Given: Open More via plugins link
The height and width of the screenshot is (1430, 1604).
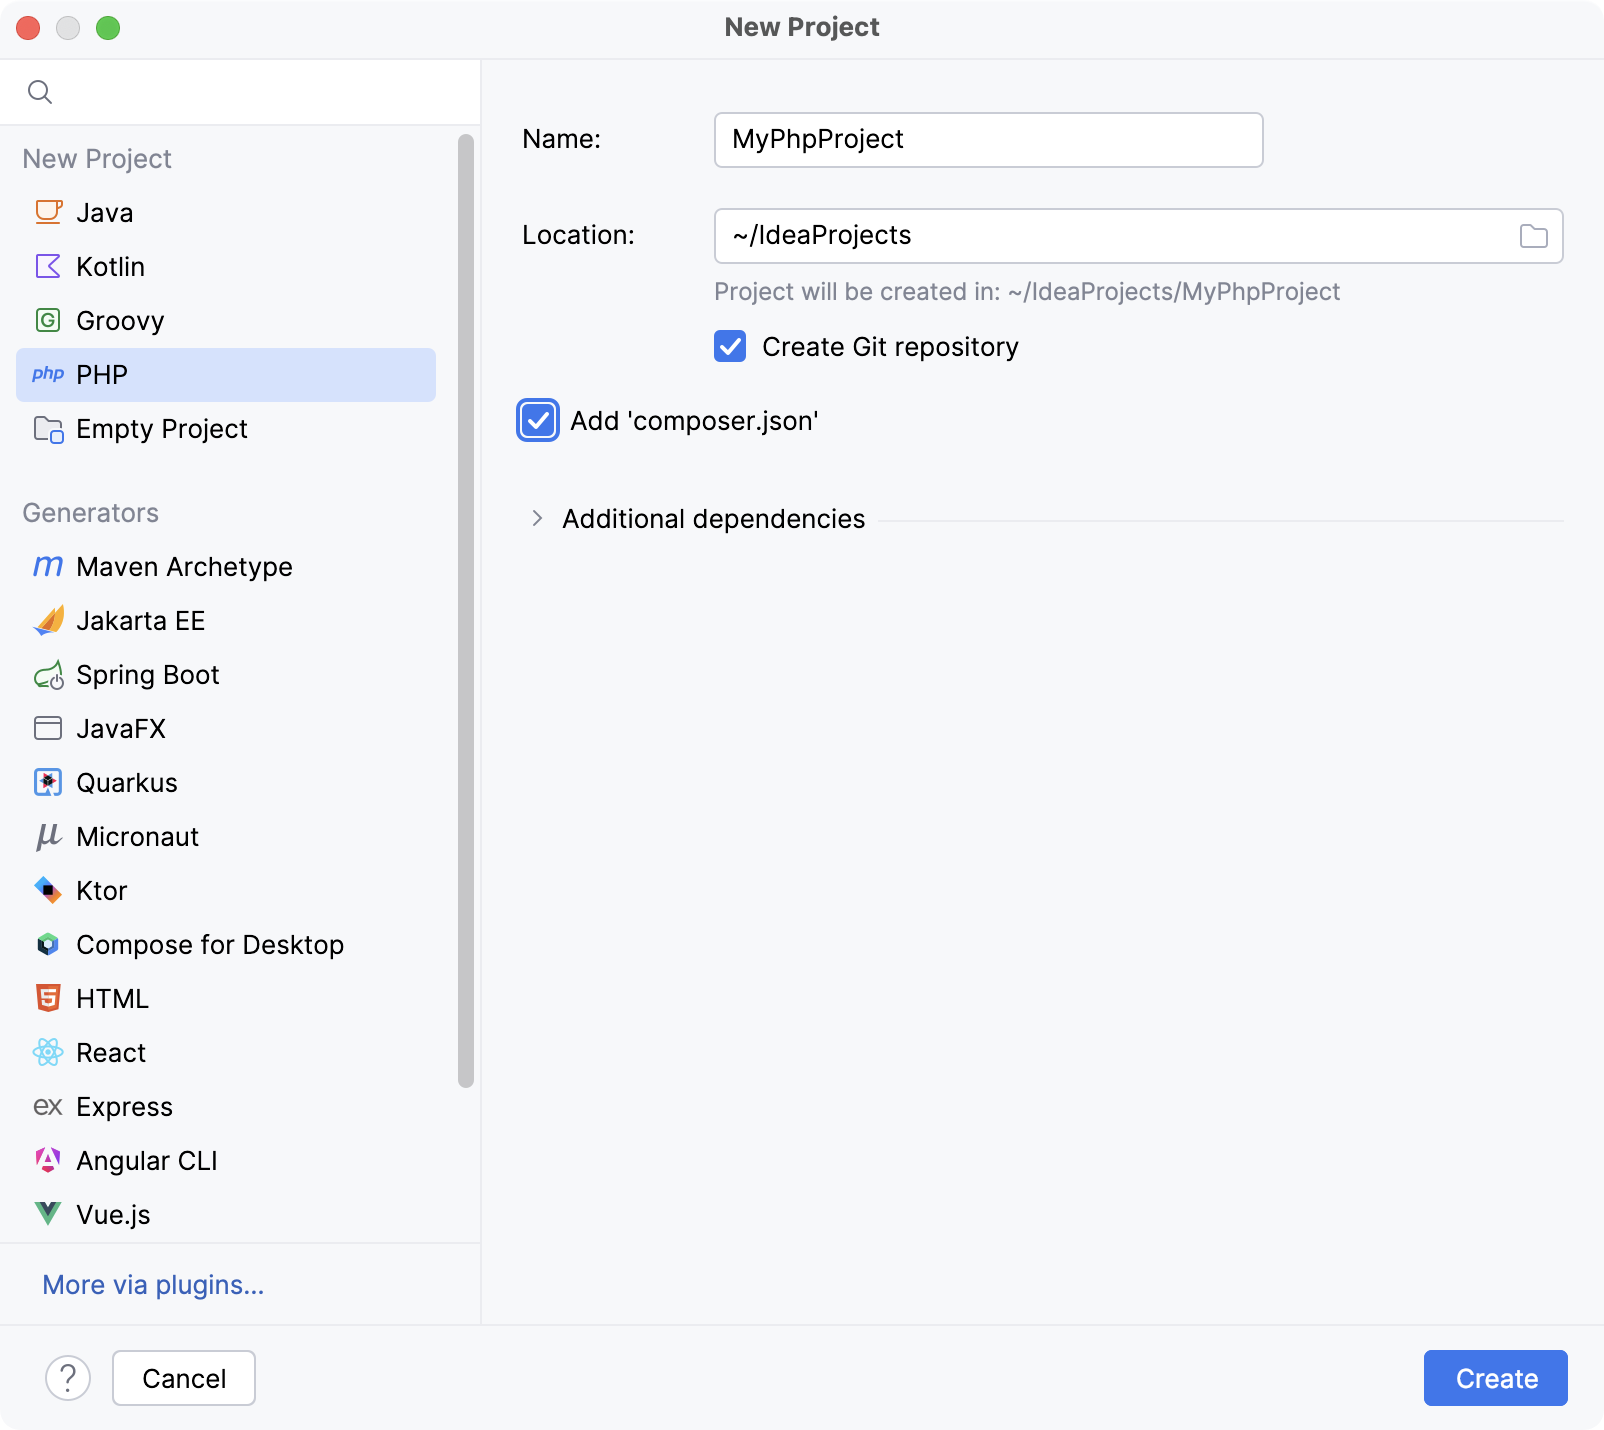Looking at the screenshot, I should (x=152, y=1284).
